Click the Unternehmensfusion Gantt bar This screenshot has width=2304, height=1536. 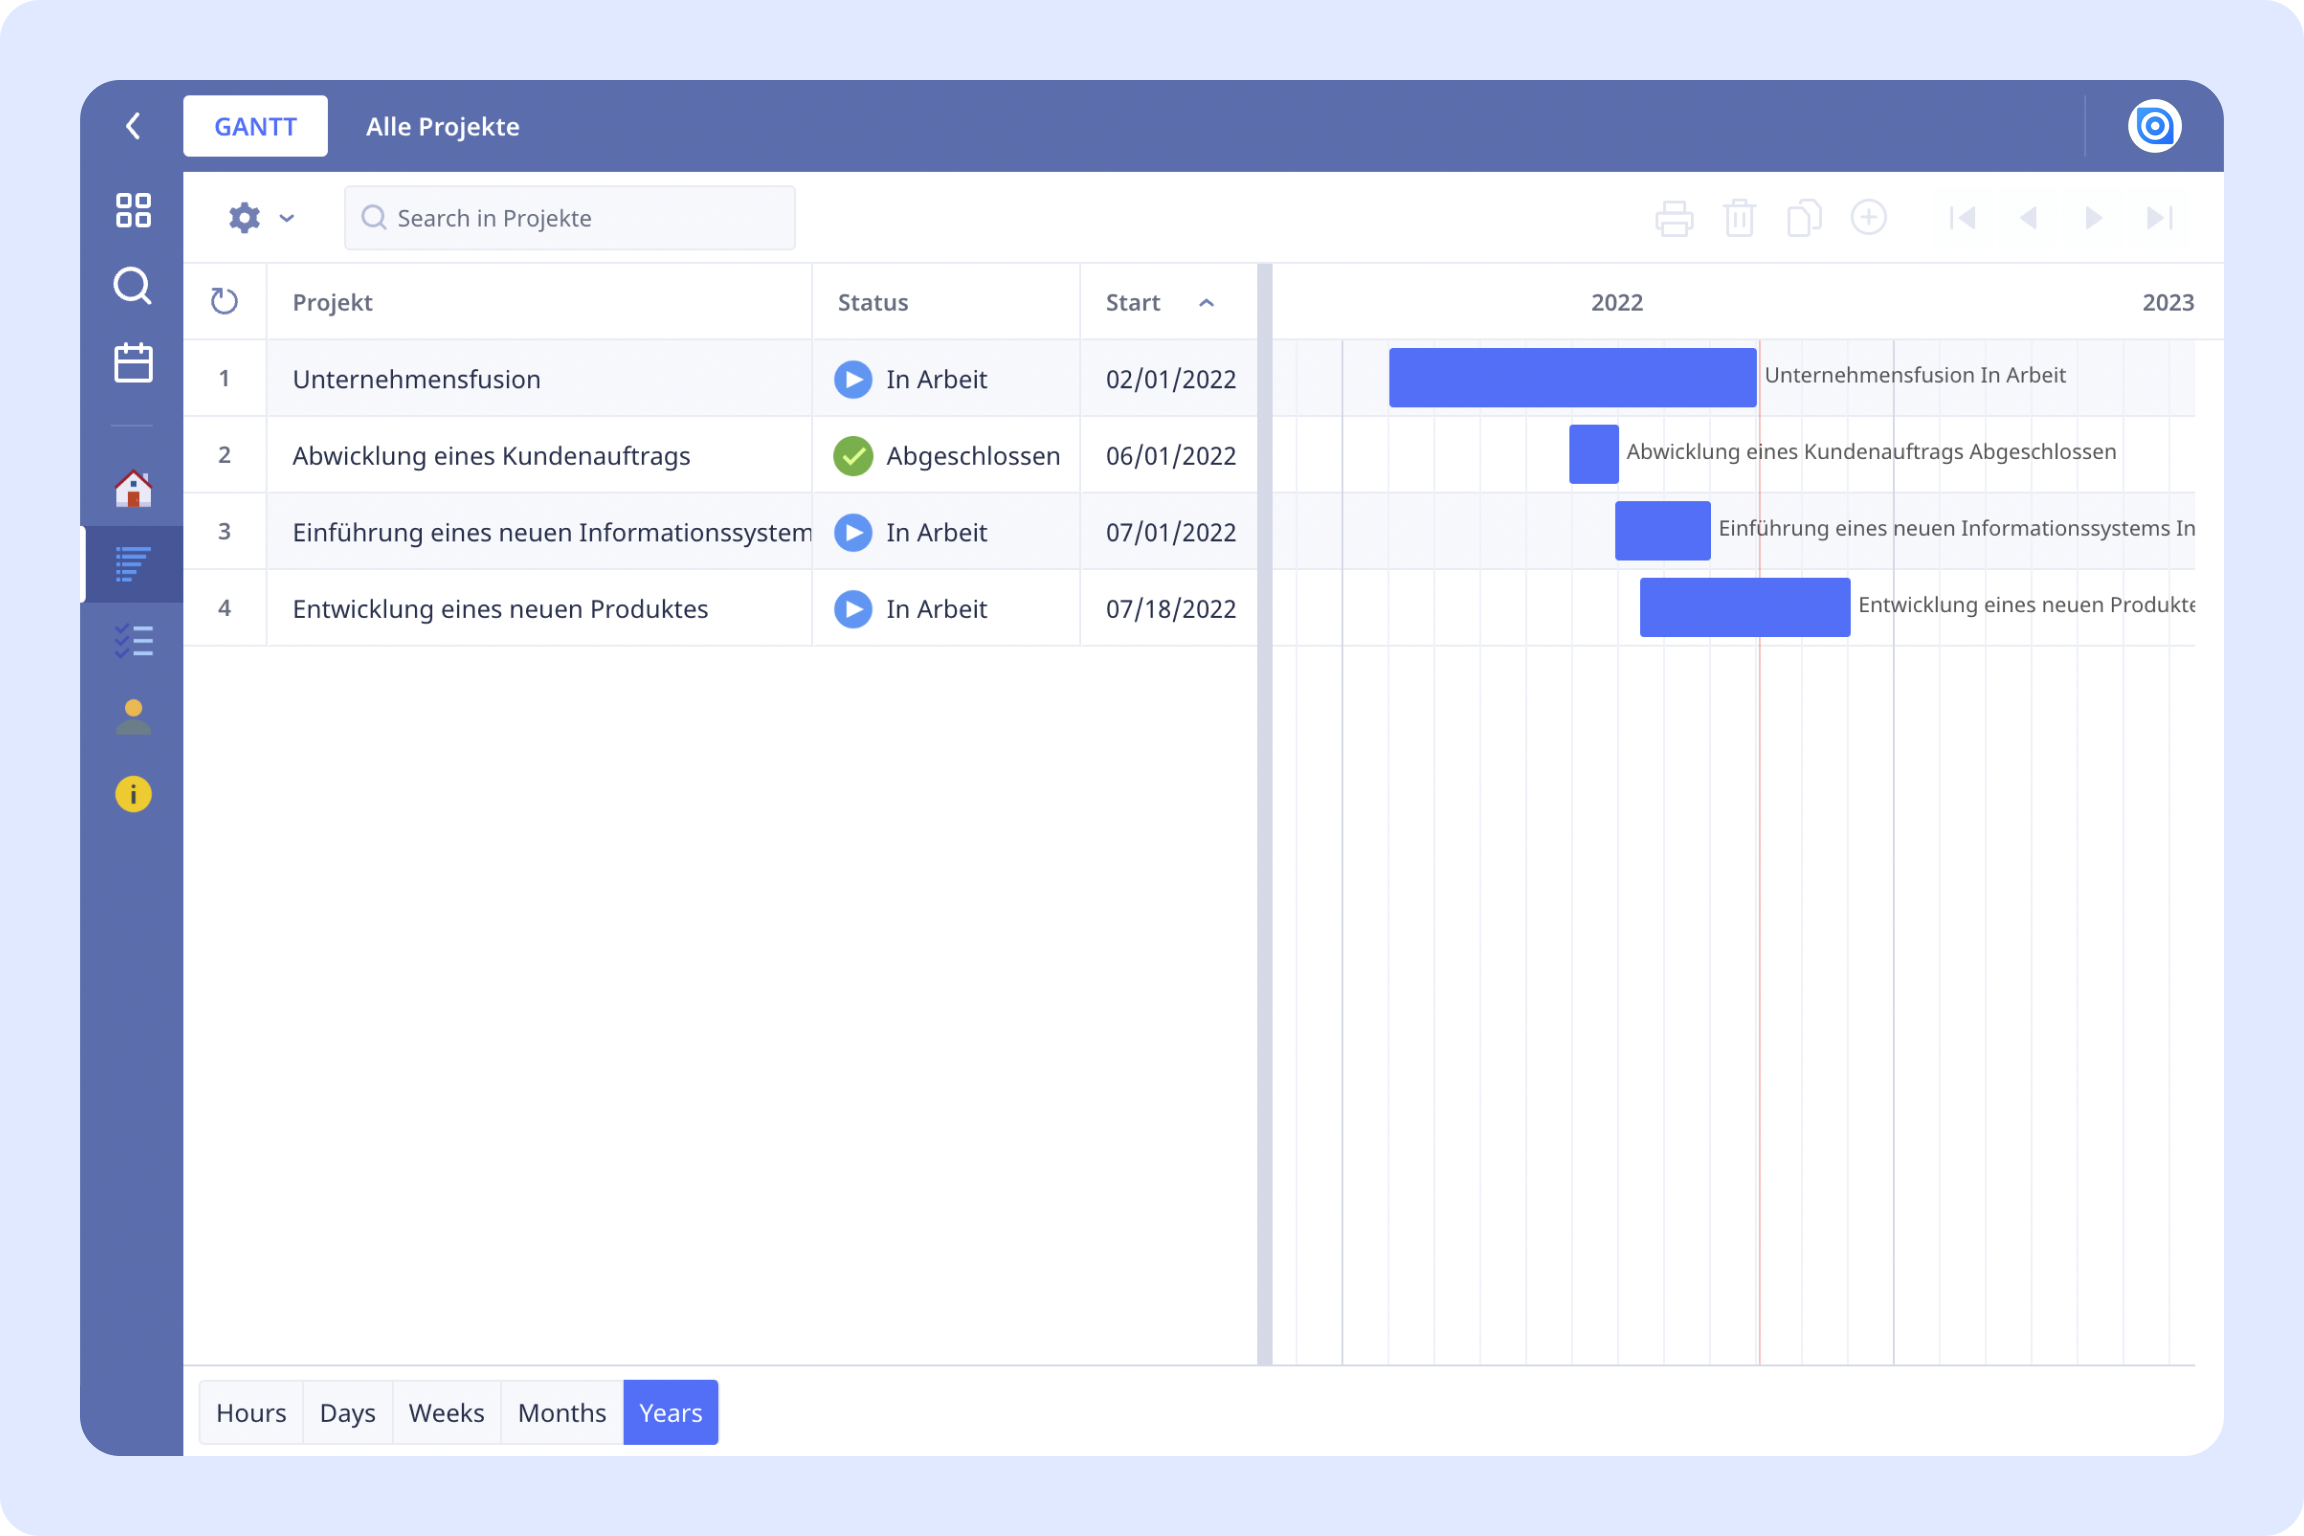click(1571, 378)
